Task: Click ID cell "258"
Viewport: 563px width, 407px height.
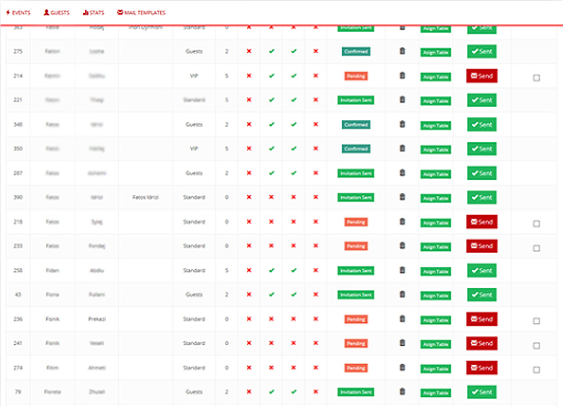Action: 18,270
